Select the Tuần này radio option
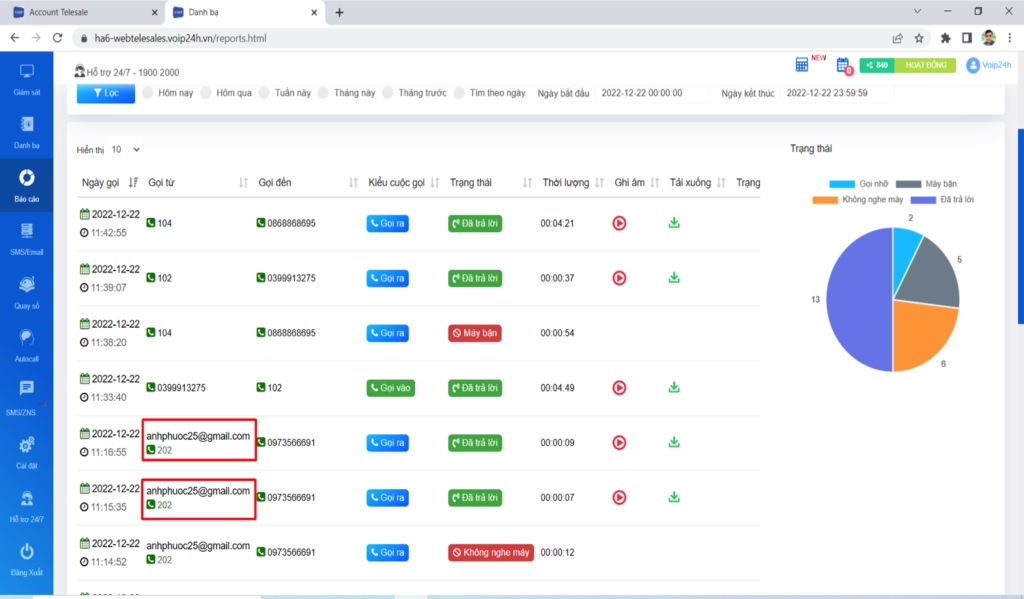 pos(265,93)
